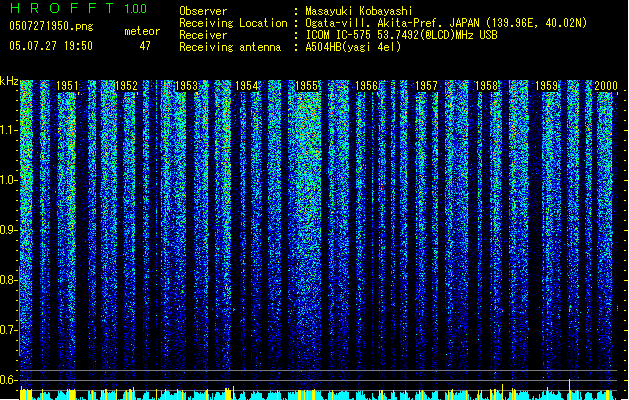Click the 1958 time marker

click(x=486, y=86)
